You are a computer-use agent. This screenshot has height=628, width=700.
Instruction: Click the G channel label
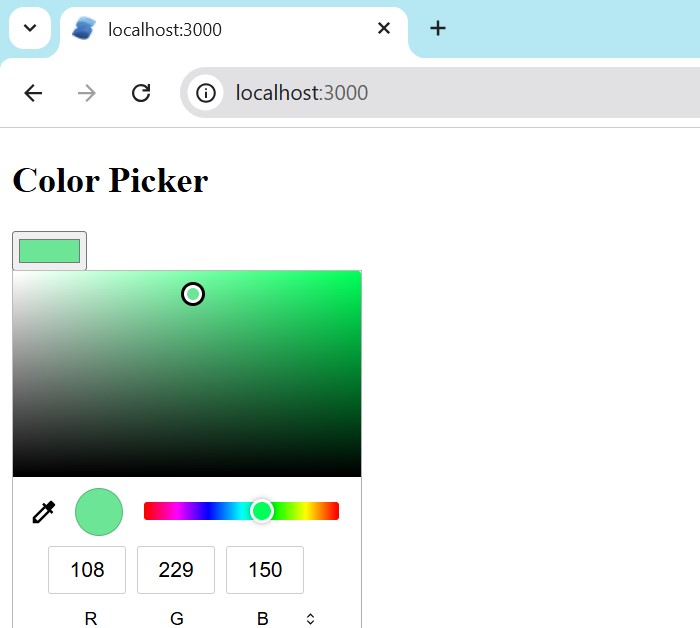[x=177, y=619]
